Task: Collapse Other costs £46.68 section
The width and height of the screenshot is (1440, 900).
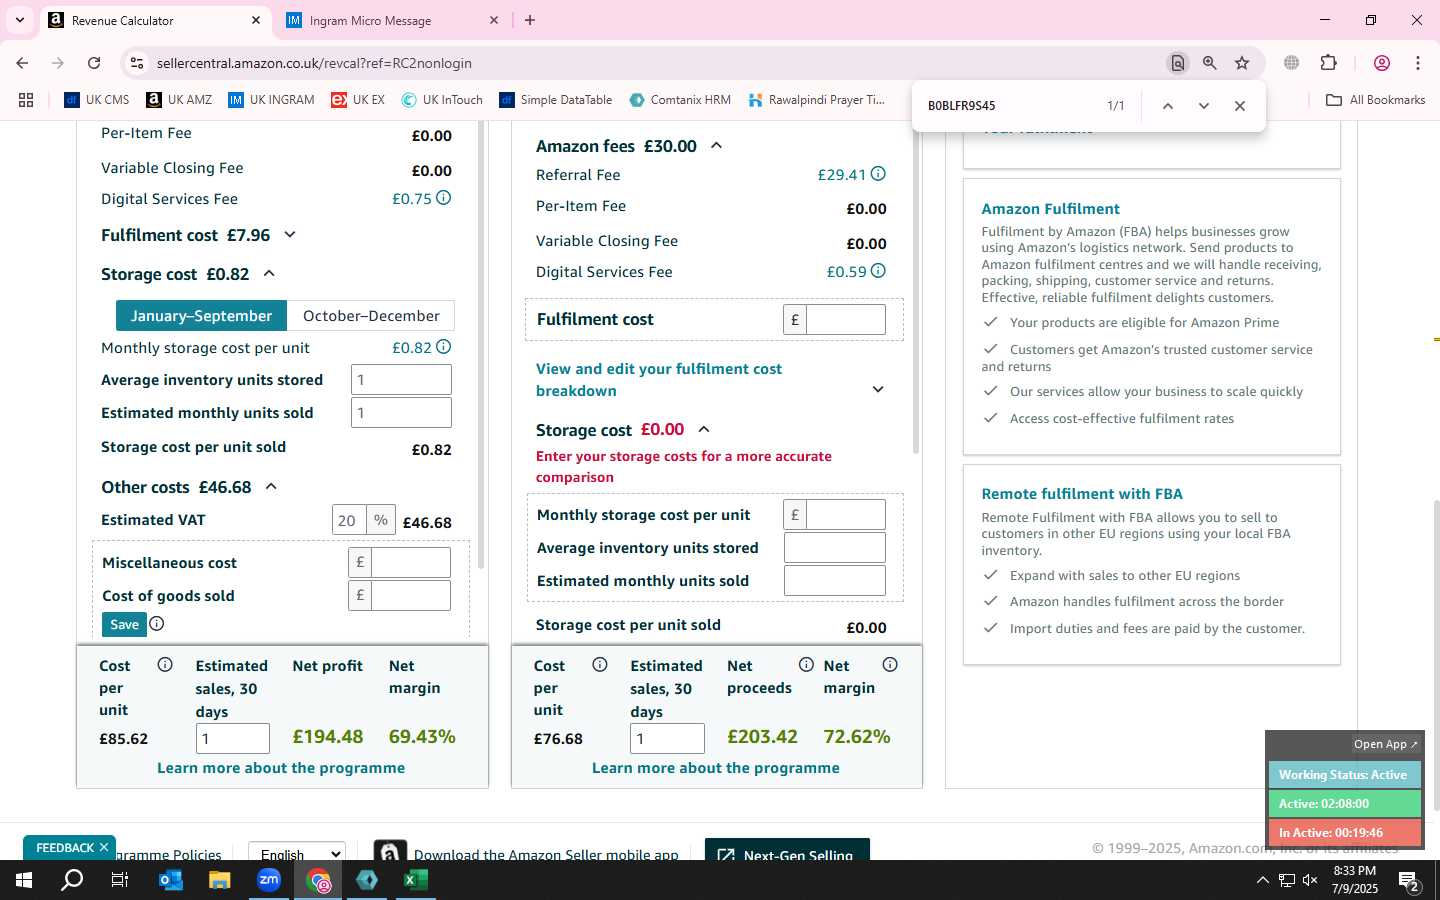Action: [271, 487]
